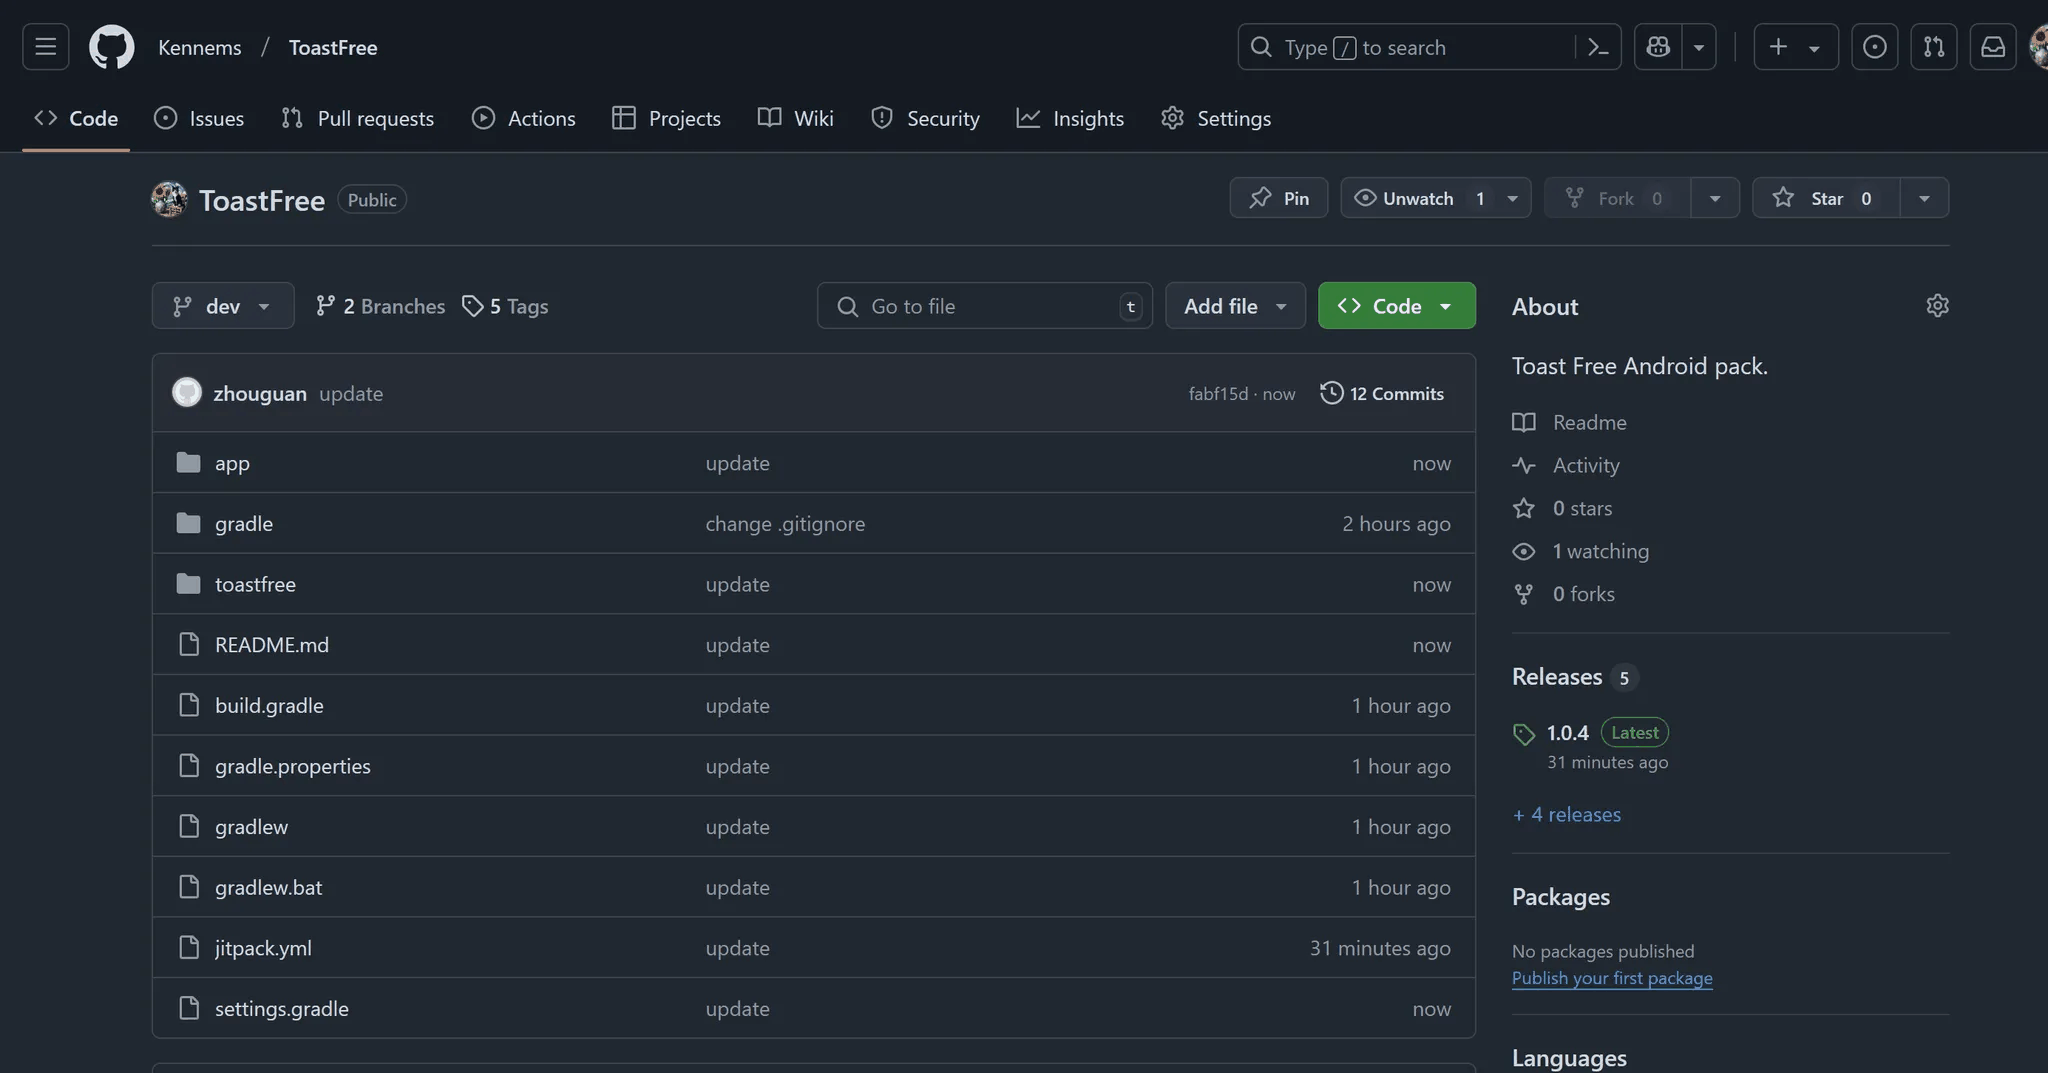Open the hamburger navigation menu
Screen dimensions: 2048x1073
click(x=45, y=47)
